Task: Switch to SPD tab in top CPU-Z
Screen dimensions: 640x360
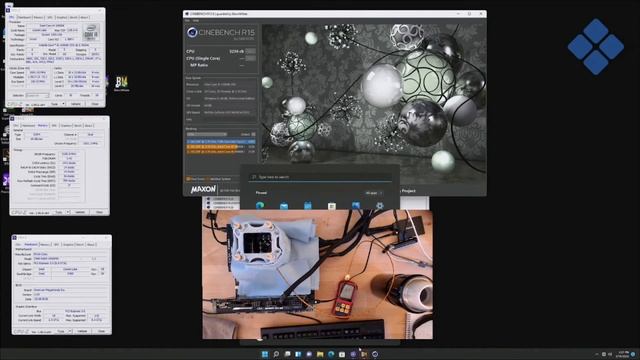Action: (50, 18)
